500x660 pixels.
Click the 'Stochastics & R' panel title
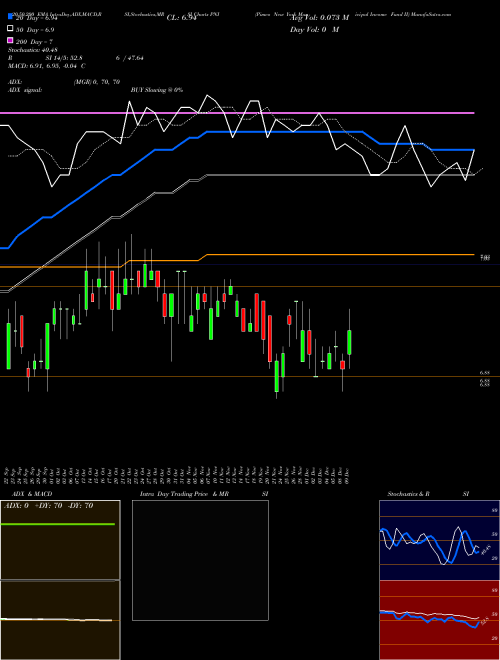408,494
